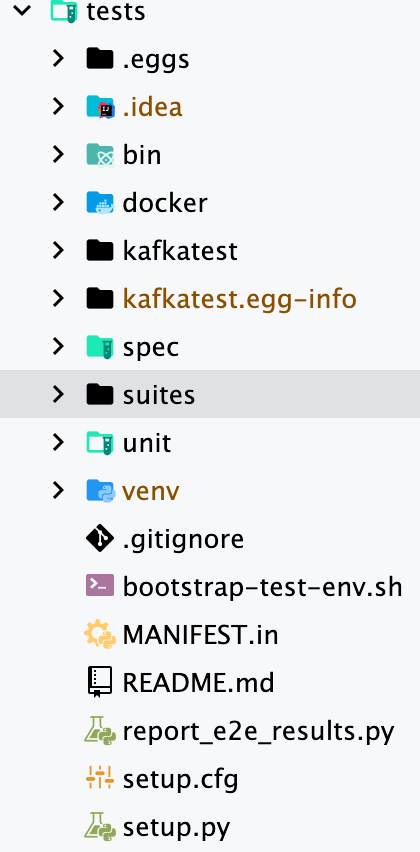Expand the kafkatest.egg-info folder chevron
The image size is (420, 852).
coord(58,298)
